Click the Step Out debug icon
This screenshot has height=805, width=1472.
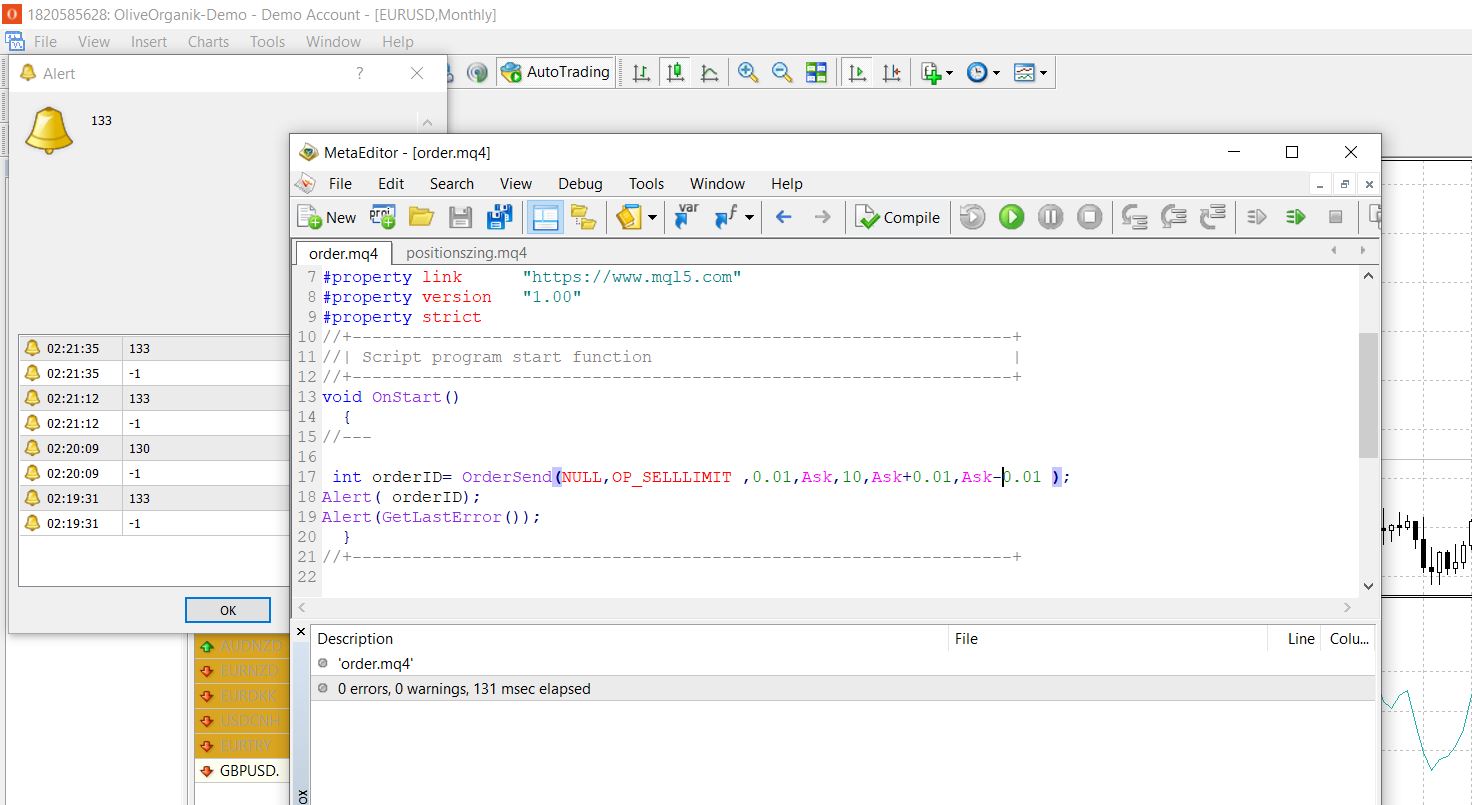click(1212, 217)
